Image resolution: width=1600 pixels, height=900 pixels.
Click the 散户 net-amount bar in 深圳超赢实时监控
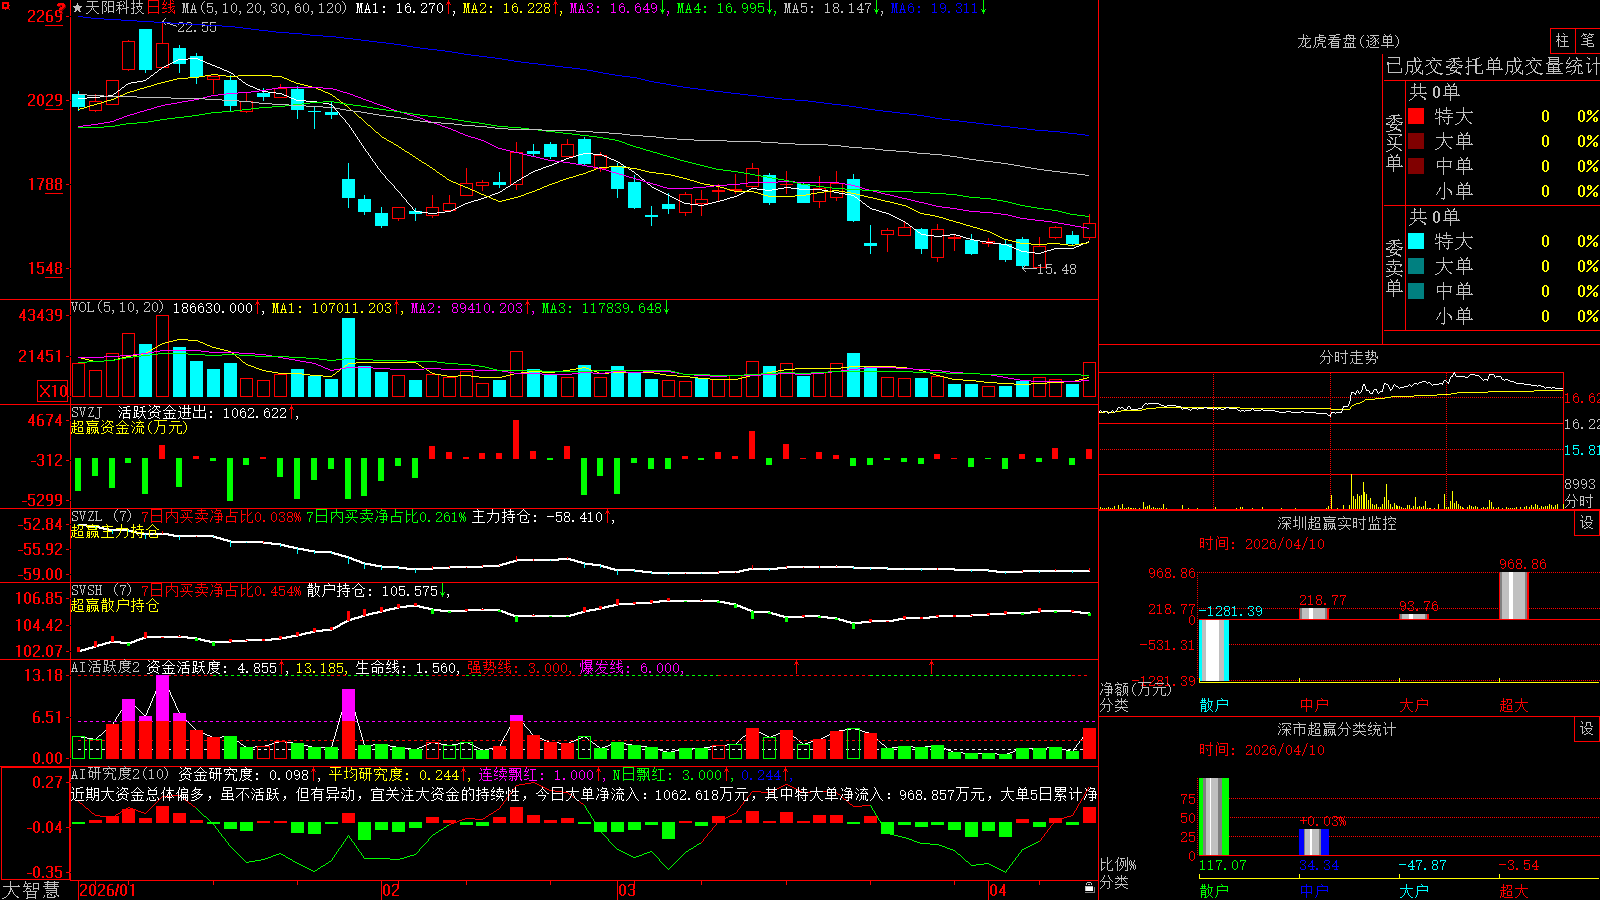point(1214,650)
